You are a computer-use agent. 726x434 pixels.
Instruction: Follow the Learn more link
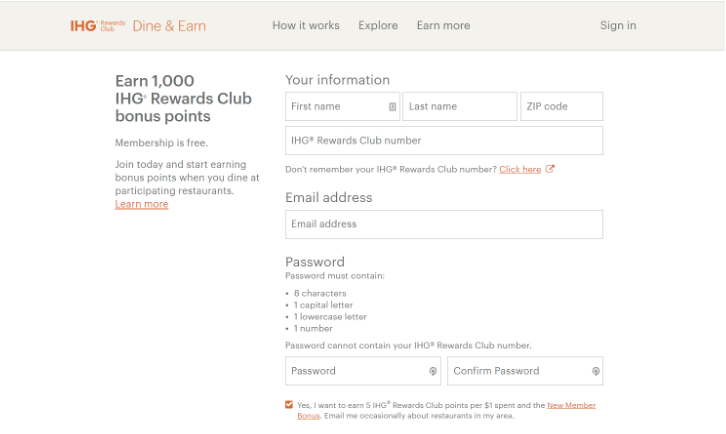point(141,204)
